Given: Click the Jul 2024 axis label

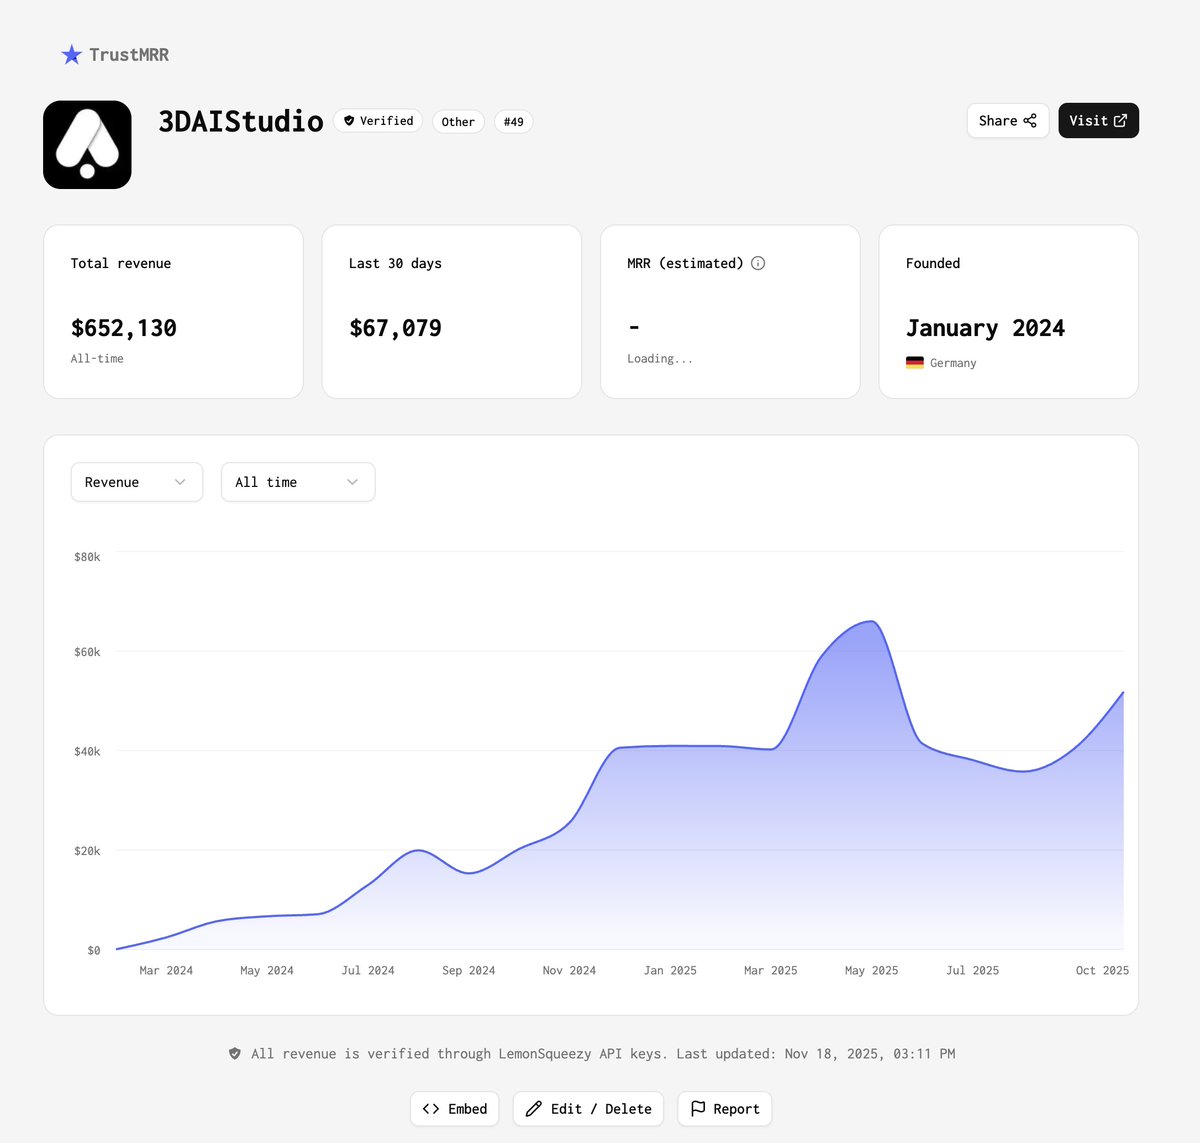Looking at the screenshot, I should pos(368,971).
